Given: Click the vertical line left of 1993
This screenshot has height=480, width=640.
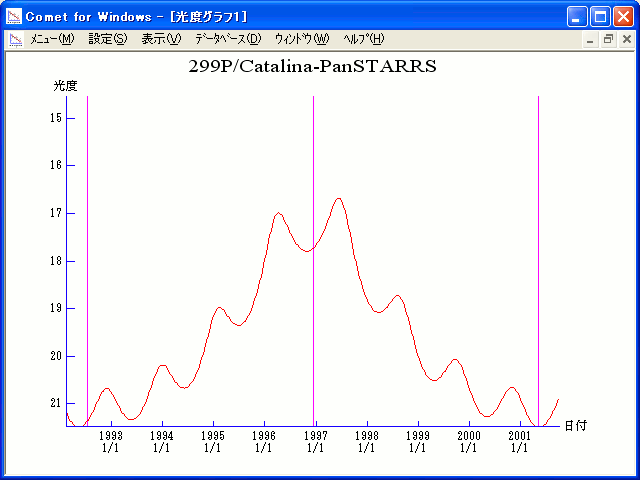Looking at the screenshot, I should [x=87, y=250].
